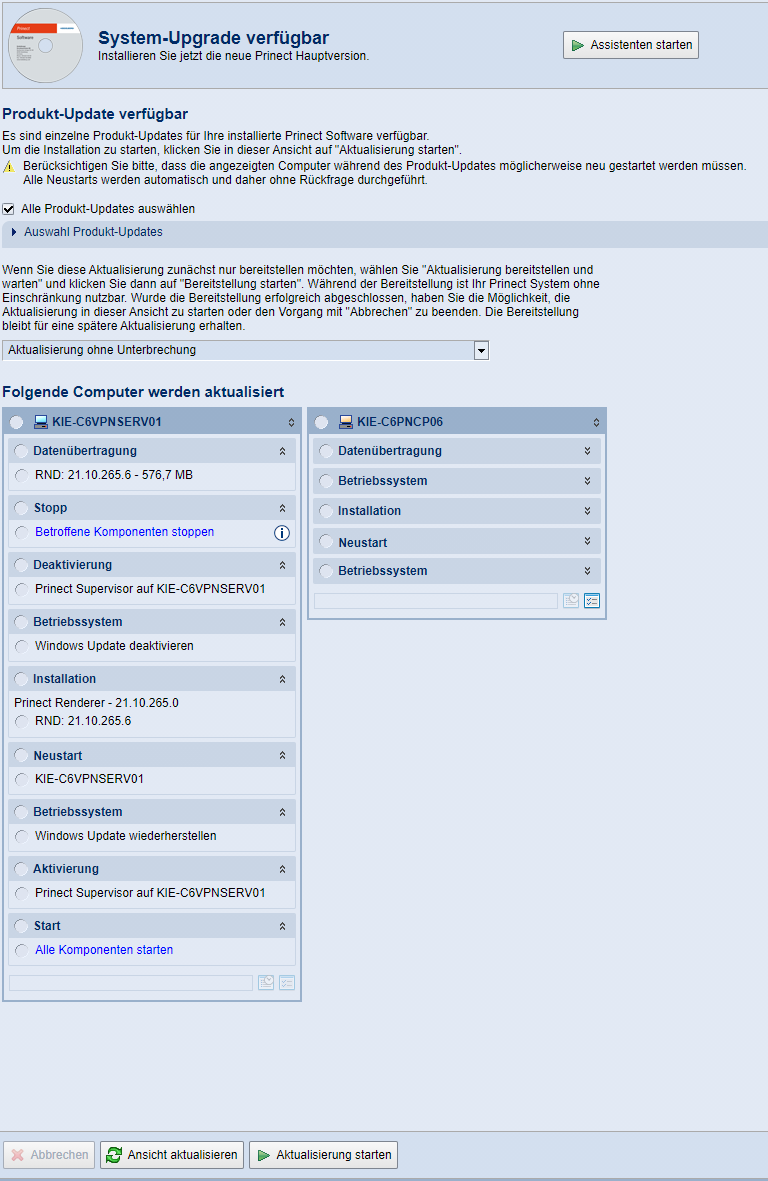Click System-Upgrade verfügbar heading
The image size is (768, 1181).
[x=213, y=38]
